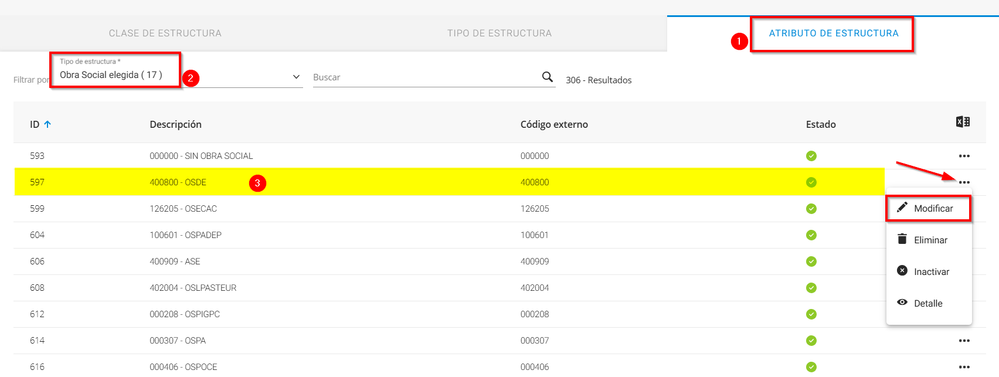Click the Detalle eye icon

pos(902,302)
